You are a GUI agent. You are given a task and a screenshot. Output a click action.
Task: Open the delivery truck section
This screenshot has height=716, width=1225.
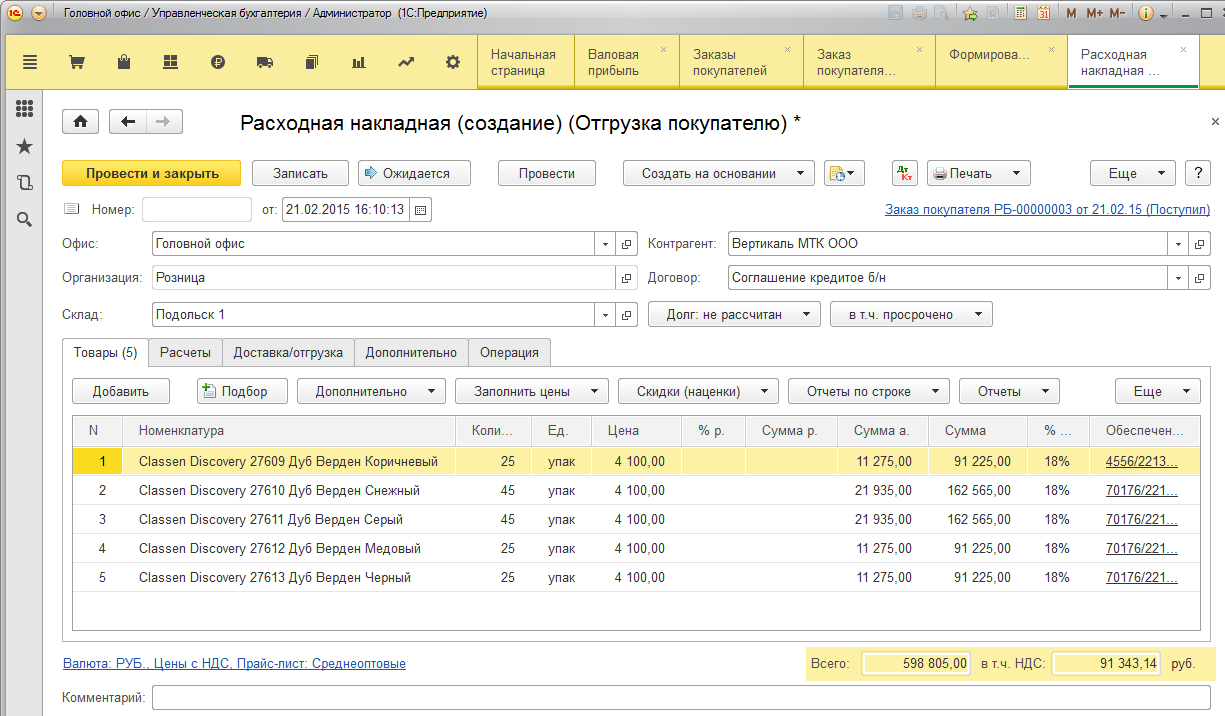coord(265,62)
